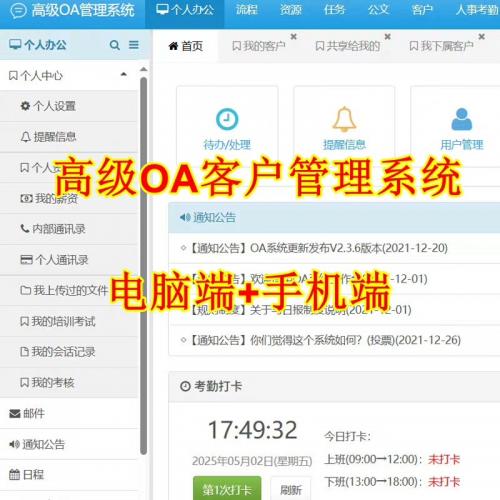Click the money icon beside 我的薪资
500x500 pixels.
click(26, 198)
